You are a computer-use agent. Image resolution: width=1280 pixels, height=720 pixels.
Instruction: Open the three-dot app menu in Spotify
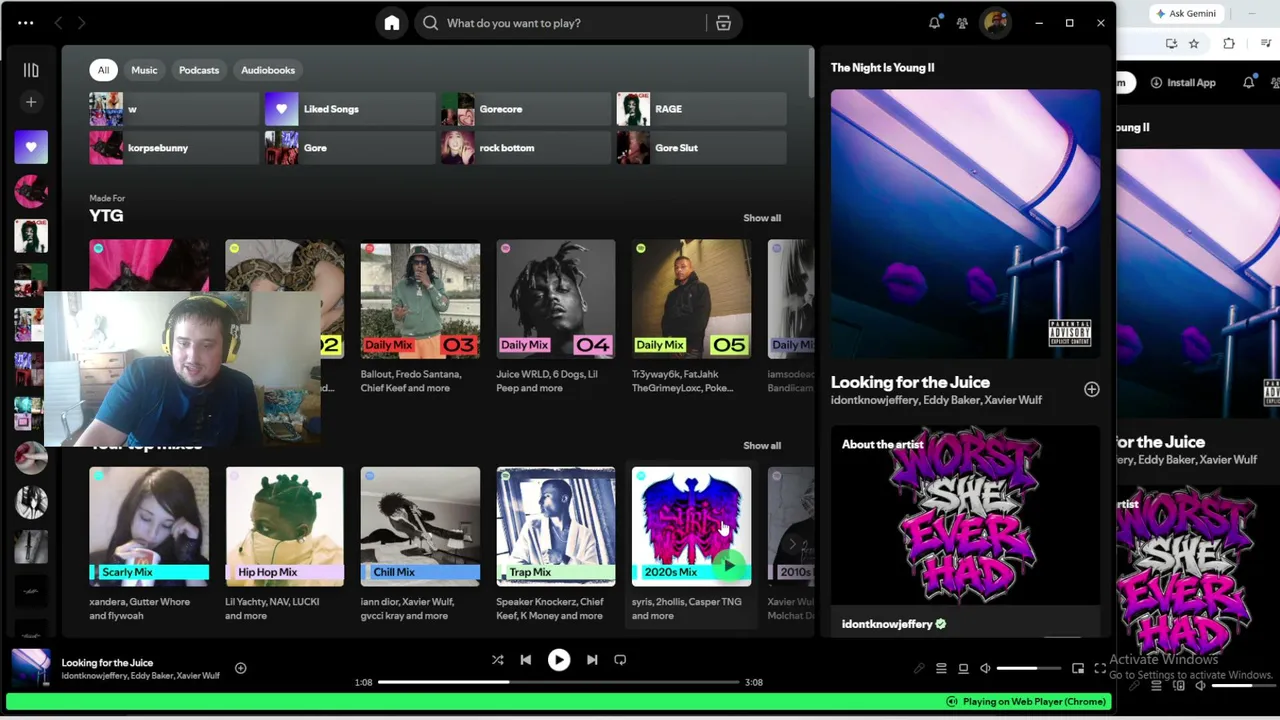tap(26, 23)
